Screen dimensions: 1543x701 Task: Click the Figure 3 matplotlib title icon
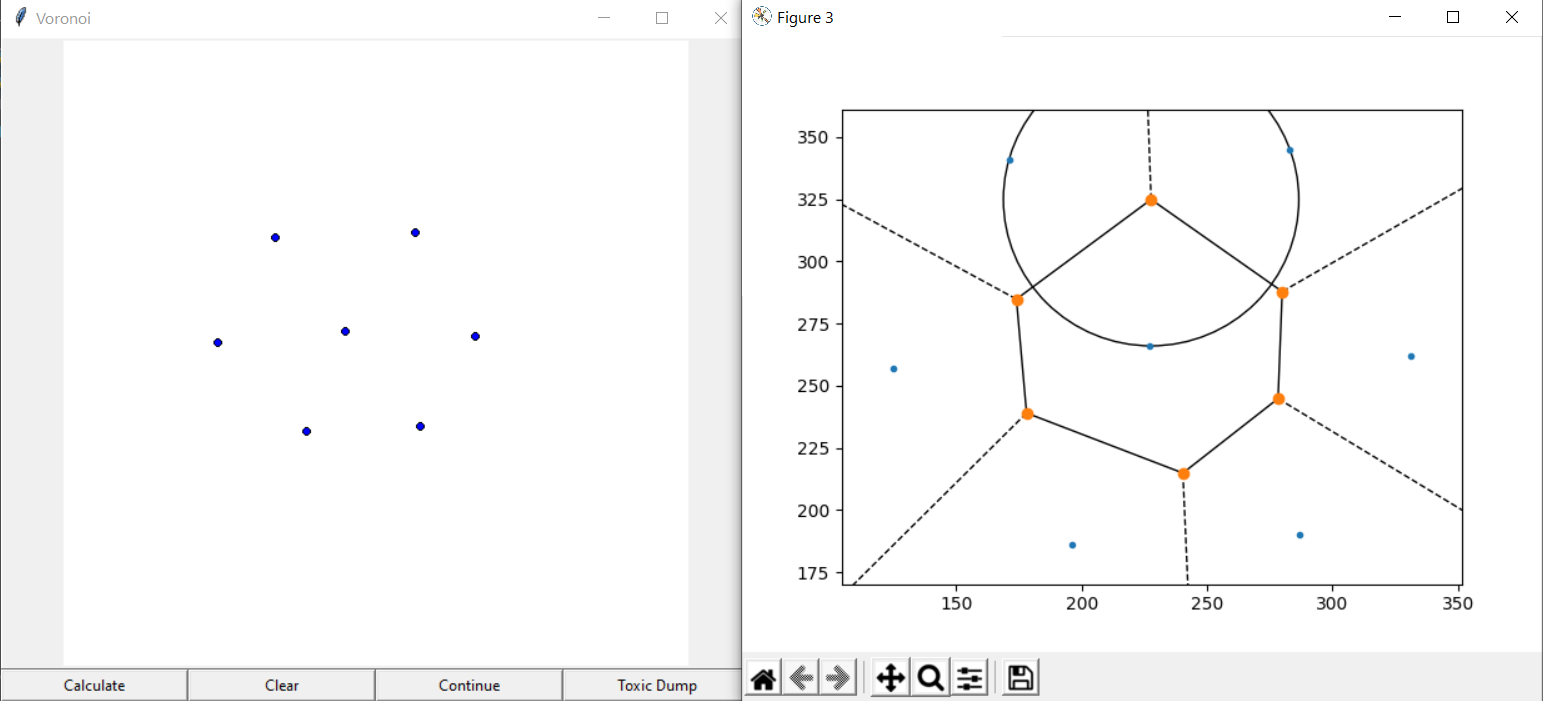click(x=761, y=16)
